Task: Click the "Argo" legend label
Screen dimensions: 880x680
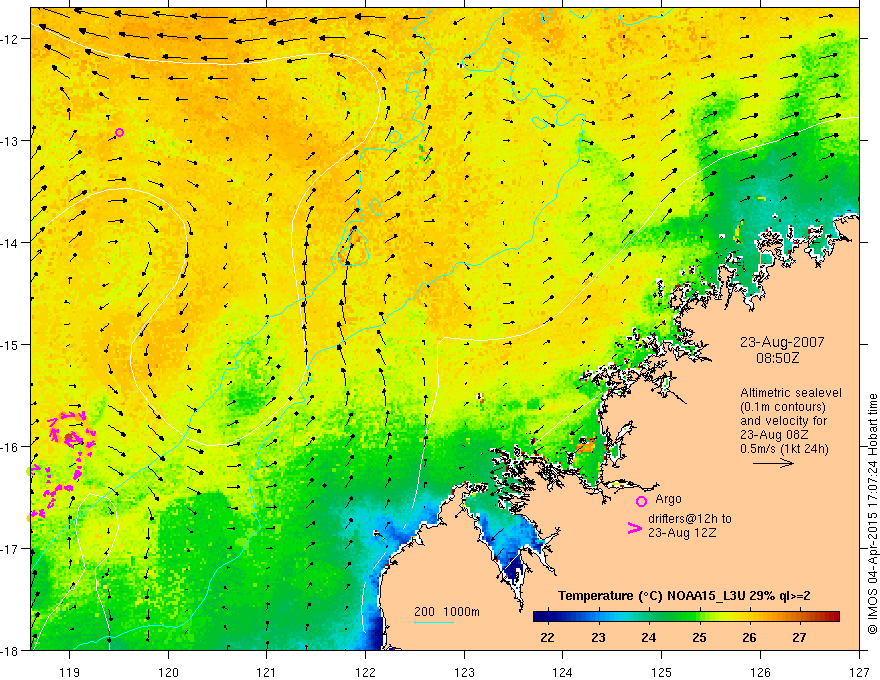Action: pos(668,499)
